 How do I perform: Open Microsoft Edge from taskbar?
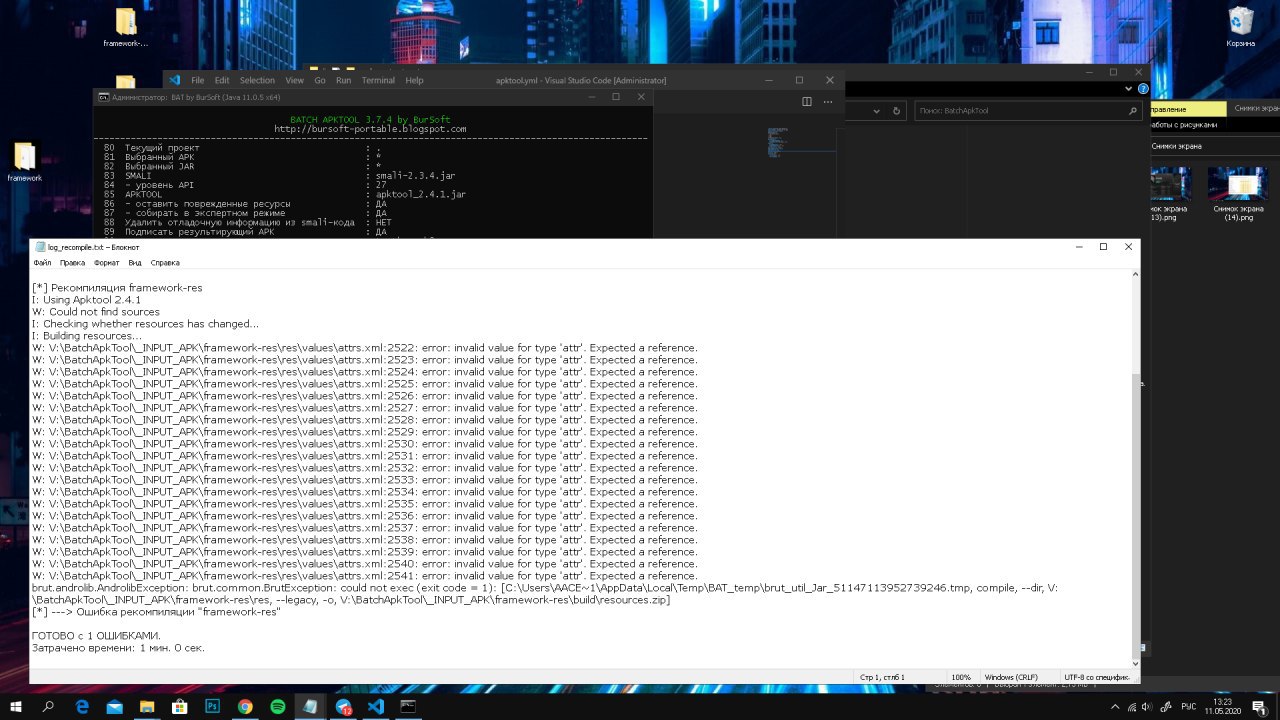[83, 706]
